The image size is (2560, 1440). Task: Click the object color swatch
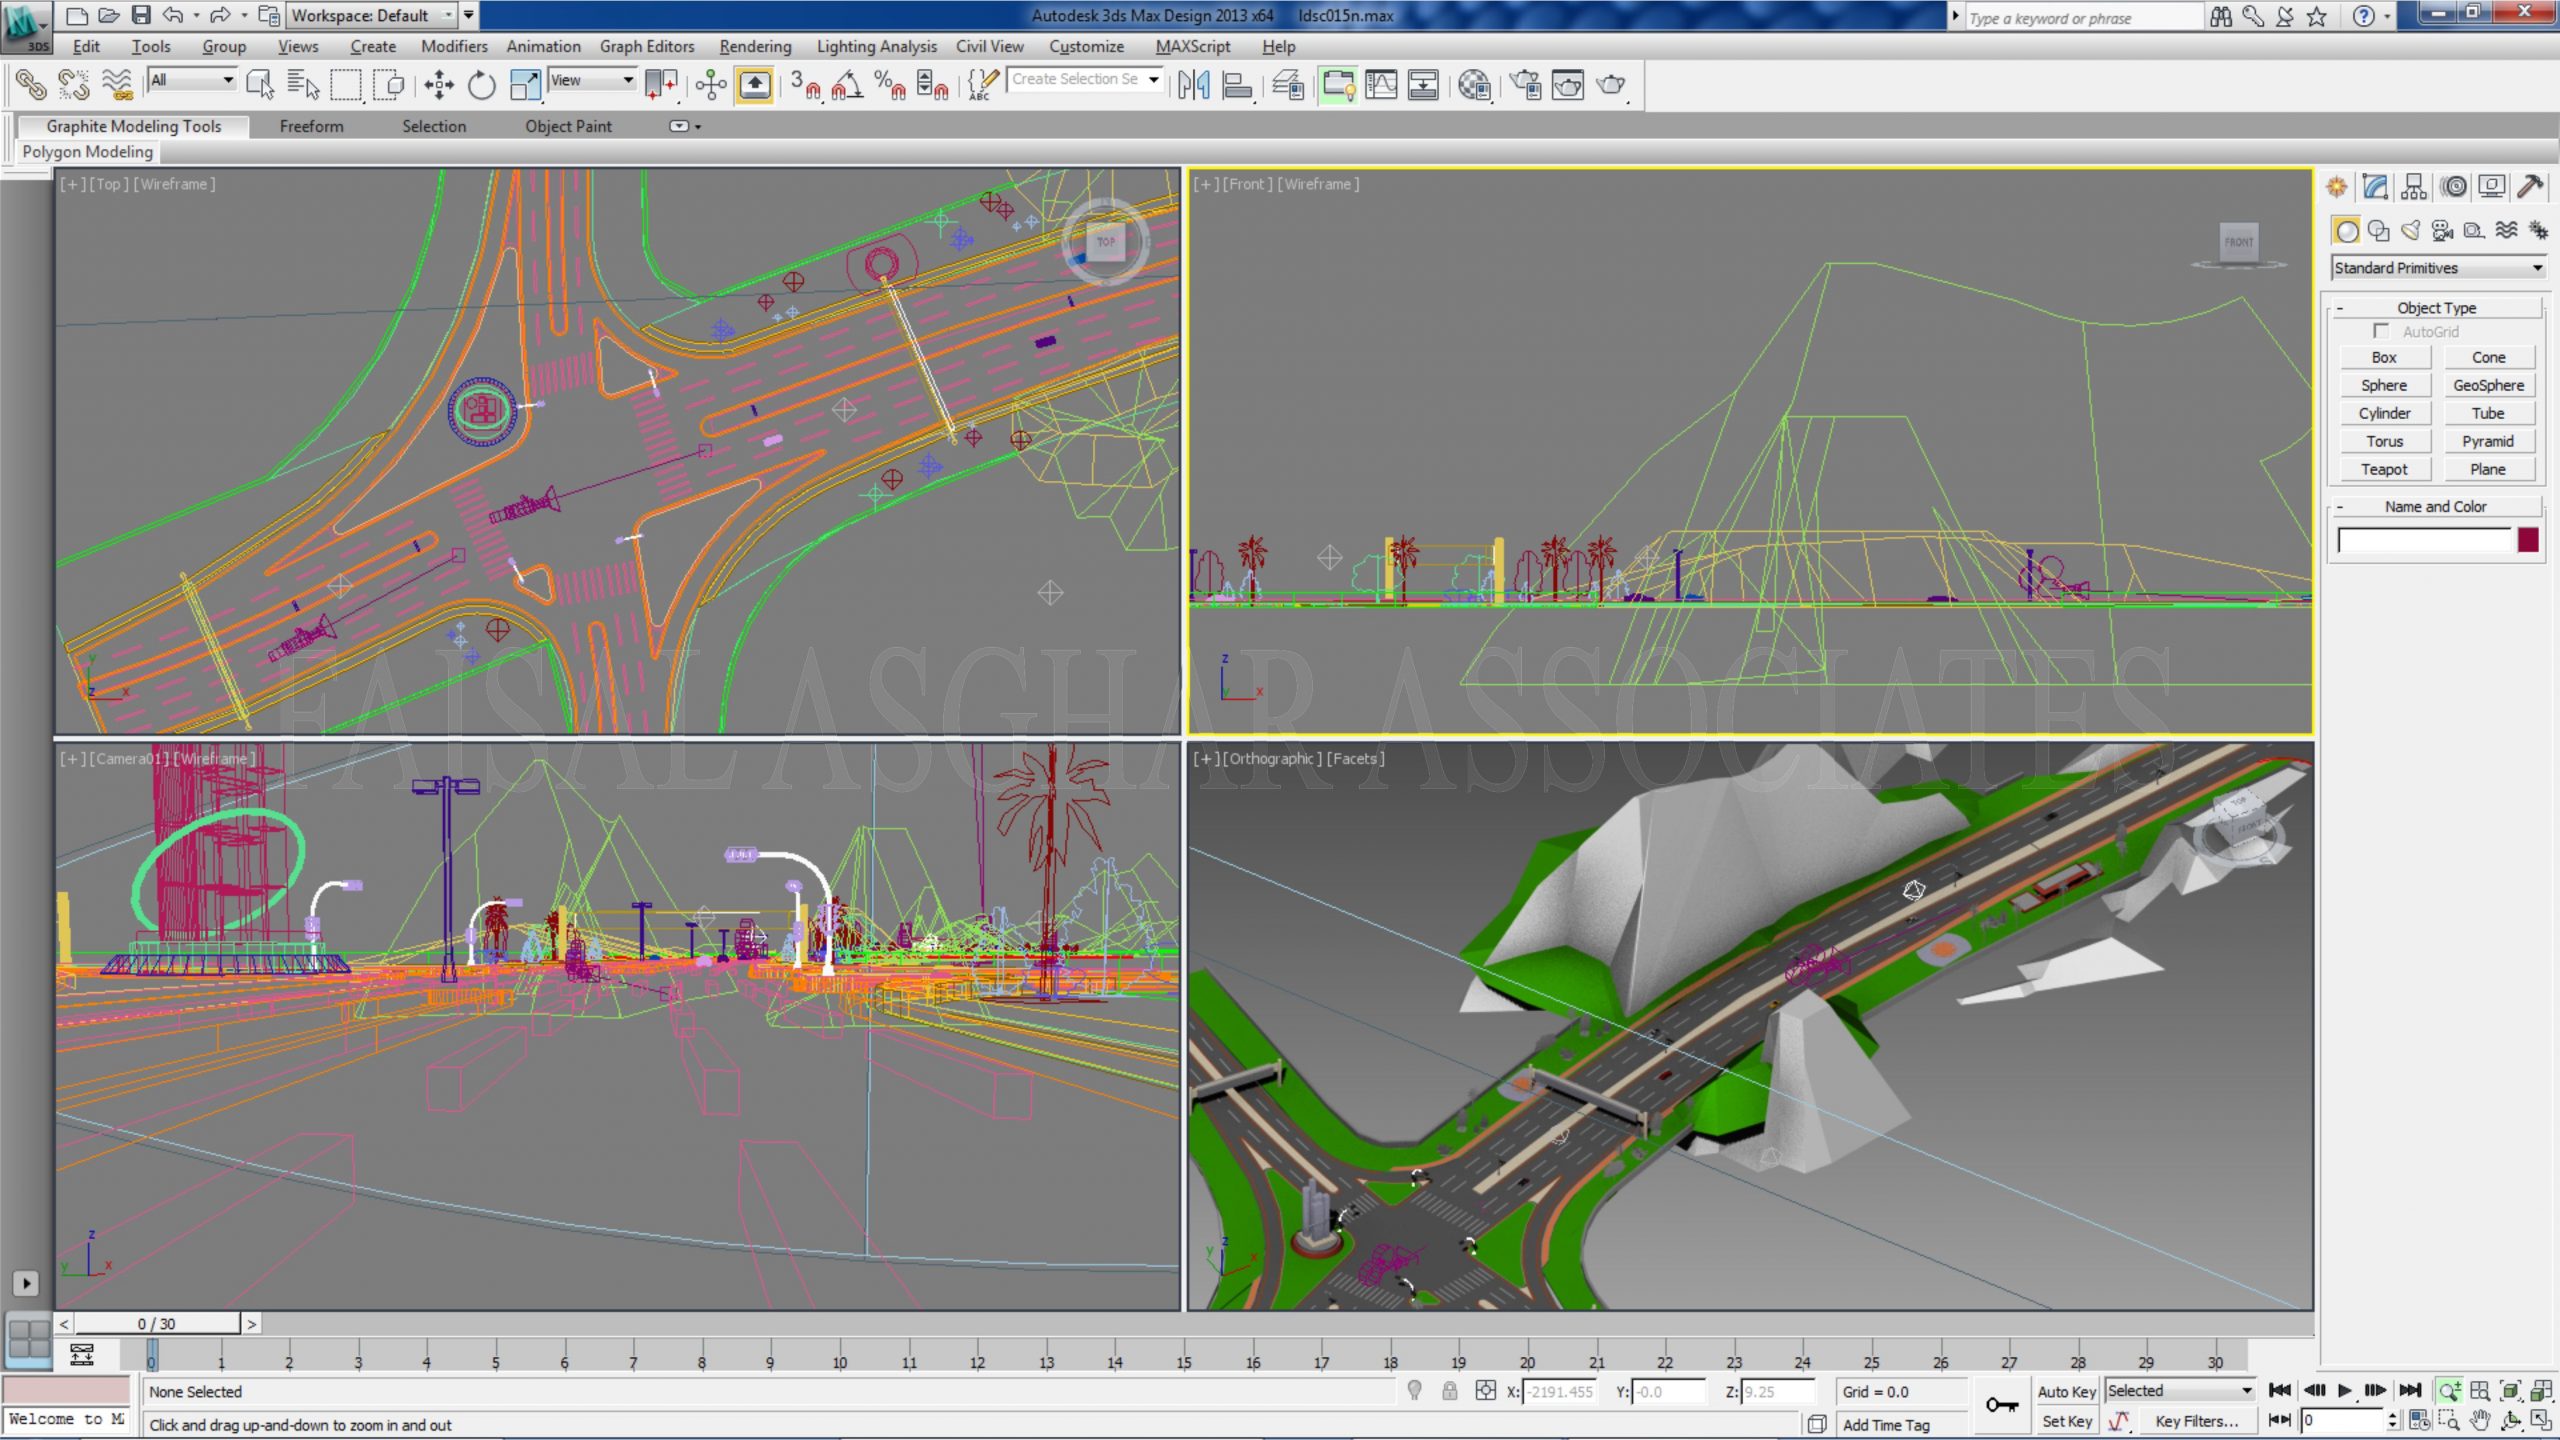tap(2528, 540)
